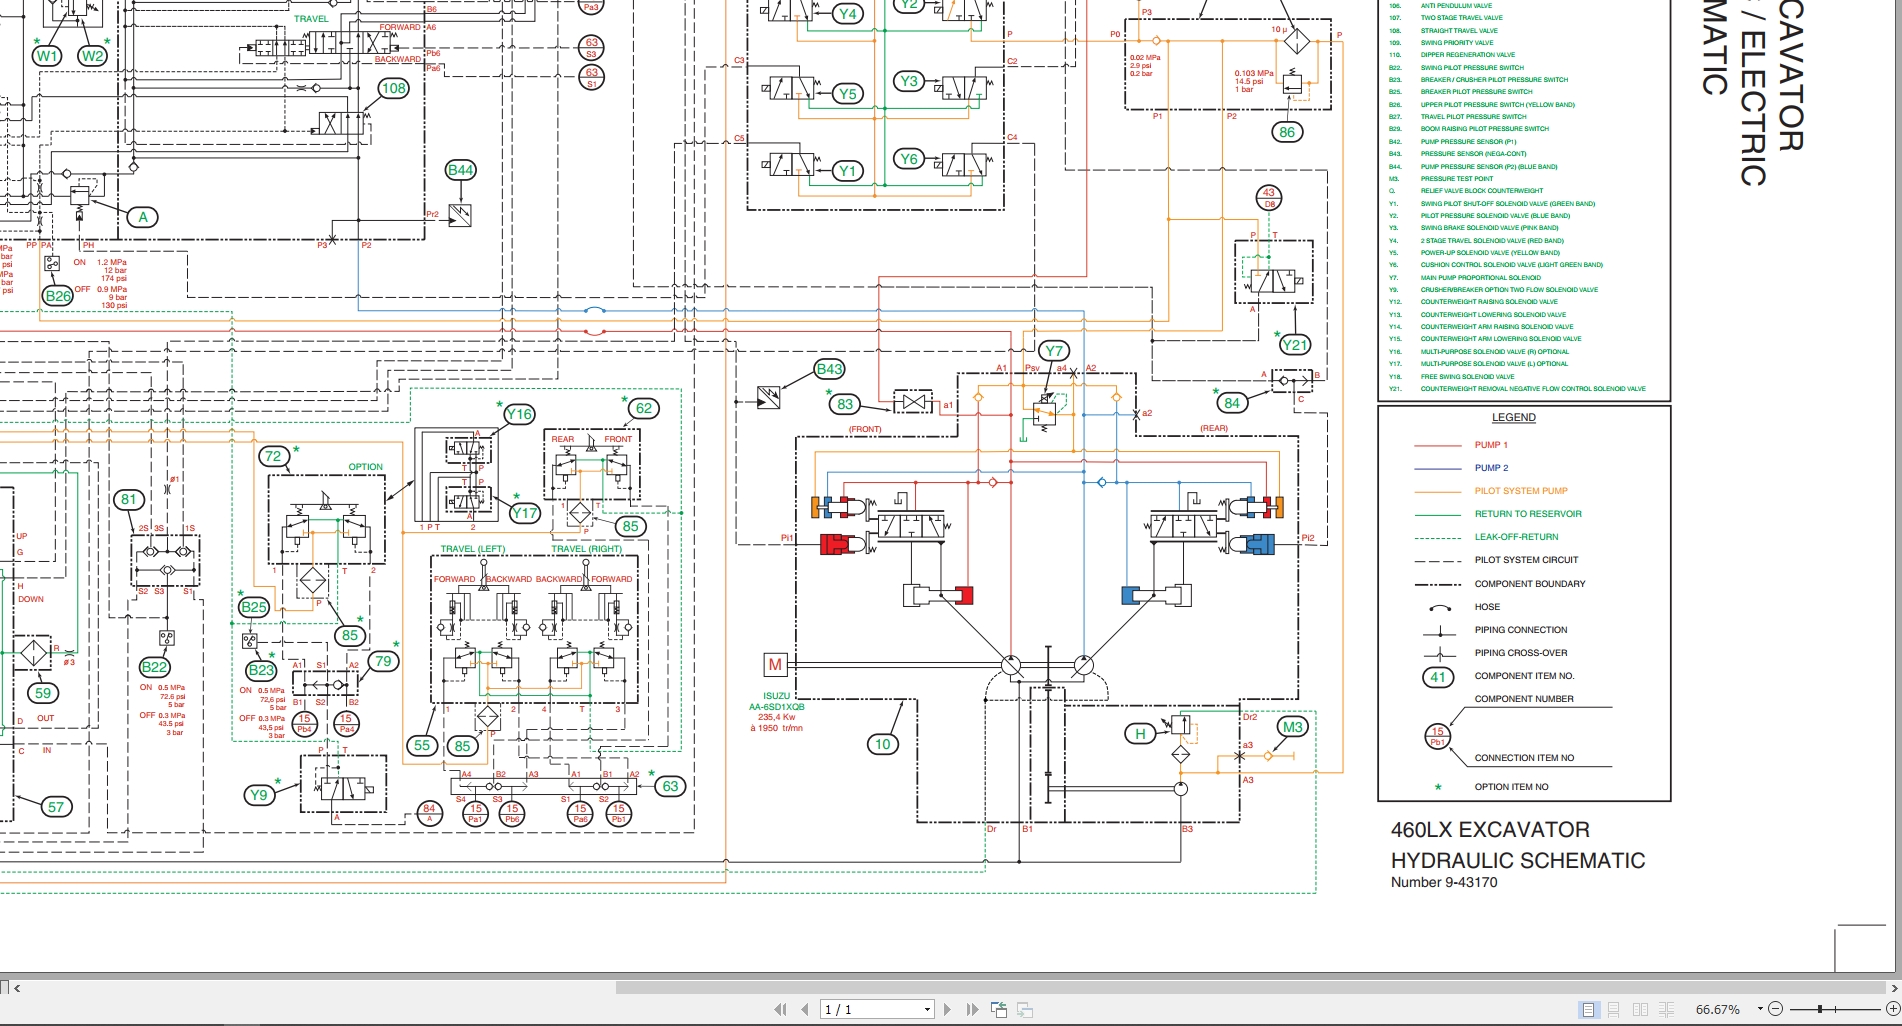Jump to the first page
The image size is (1902, 1026).
click(779, 1010)
